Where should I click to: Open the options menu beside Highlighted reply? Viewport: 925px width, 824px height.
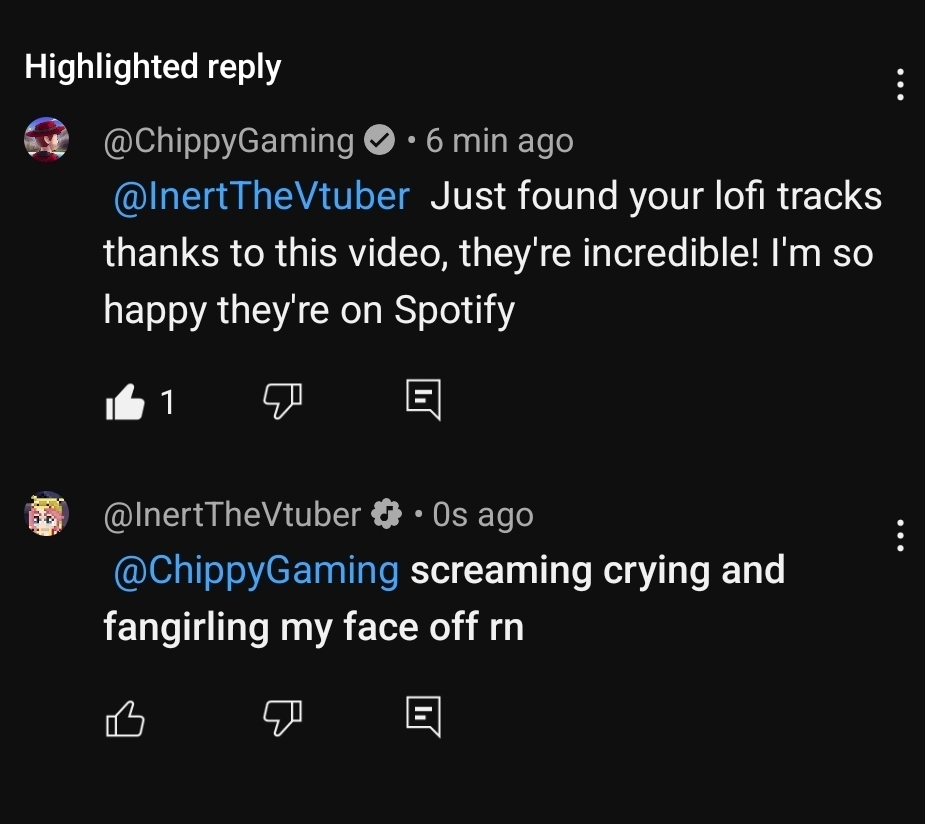[x=900, y=85]
